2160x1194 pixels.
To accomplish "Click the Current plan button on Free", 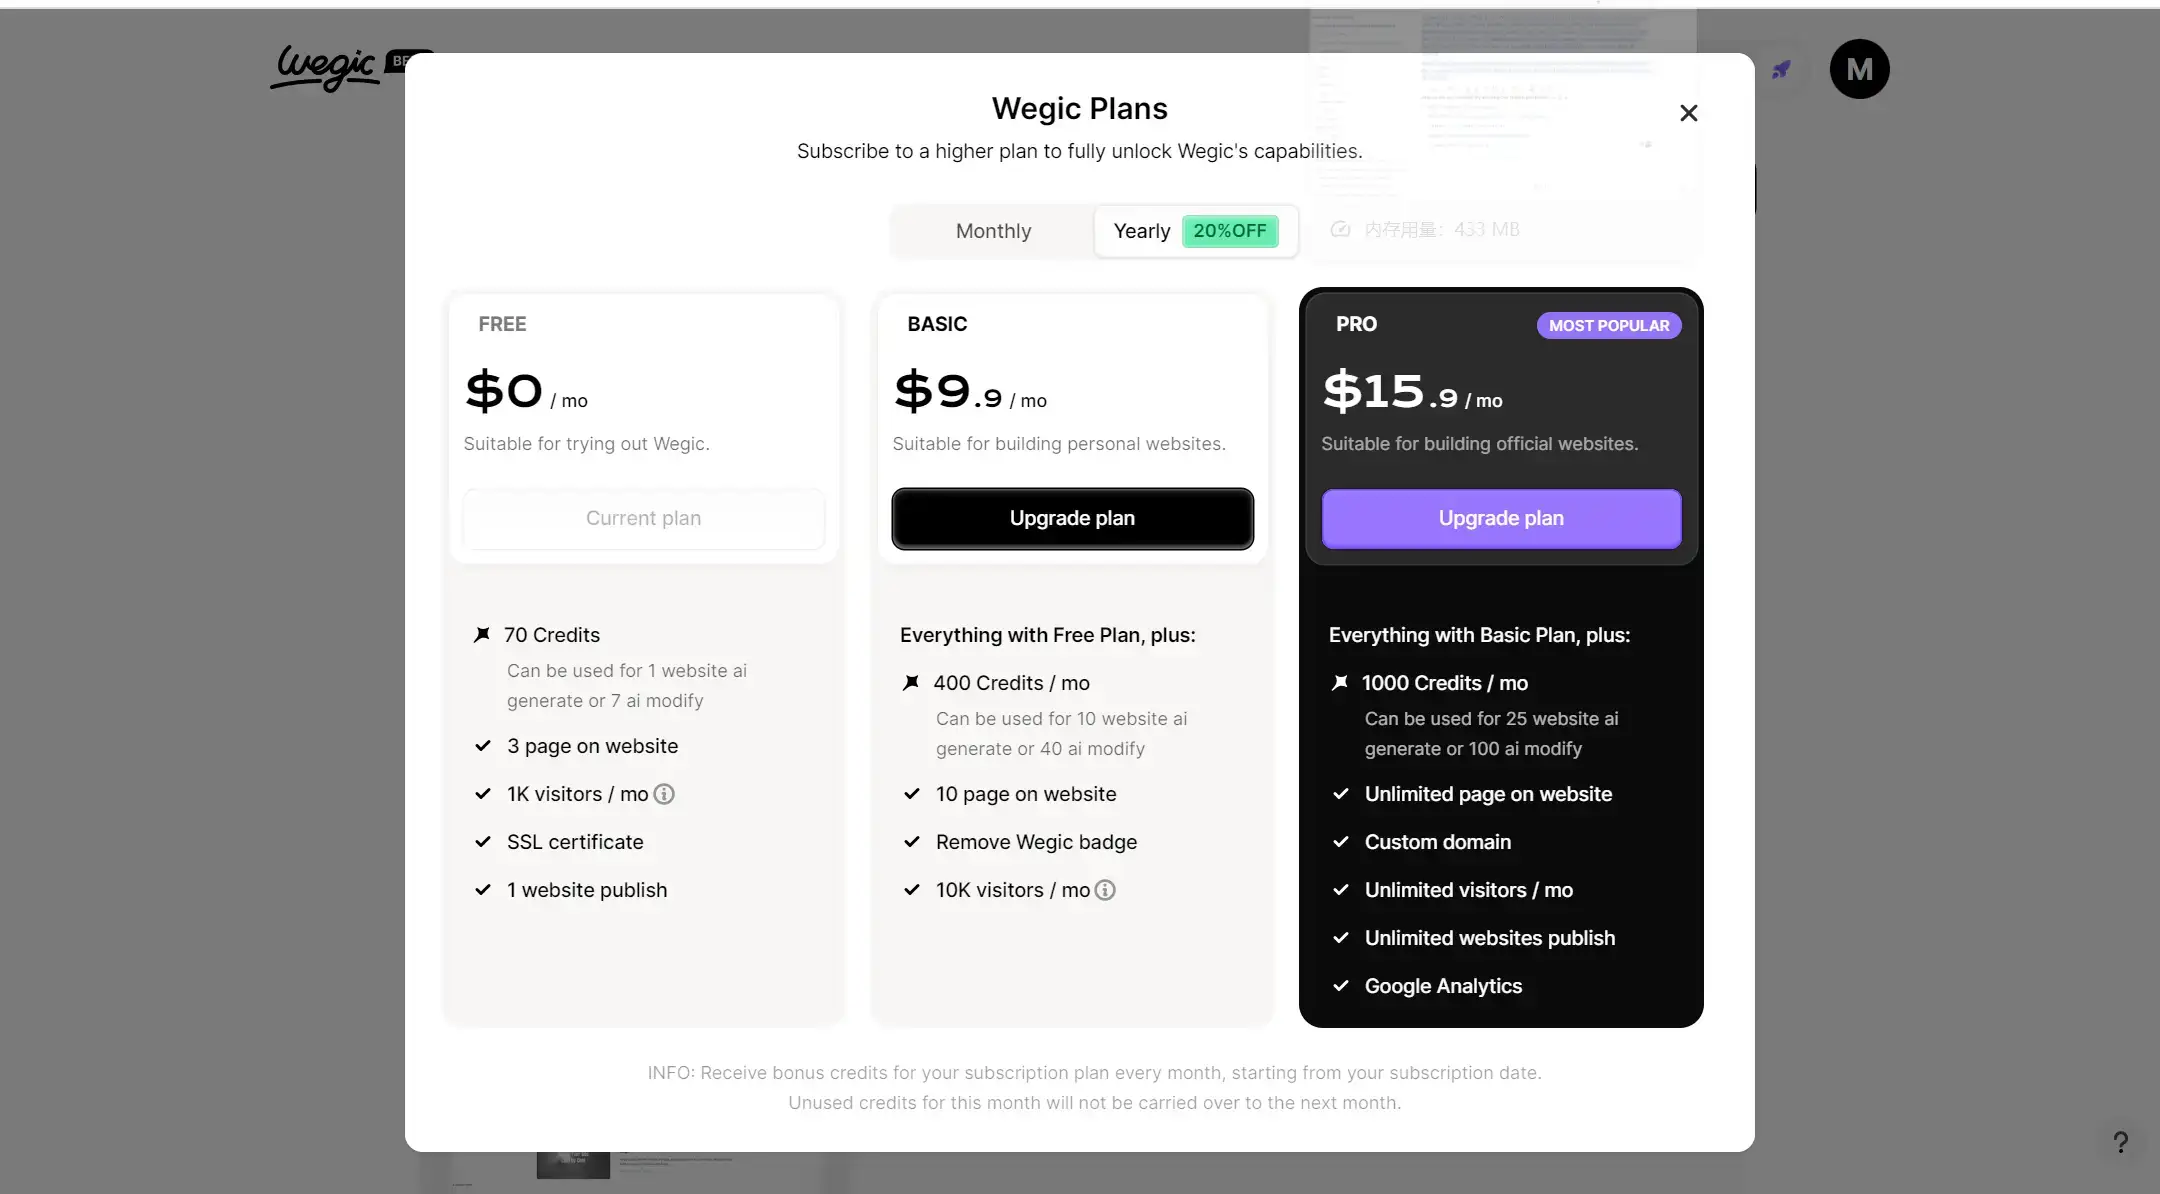I will [x=644, y=518].
